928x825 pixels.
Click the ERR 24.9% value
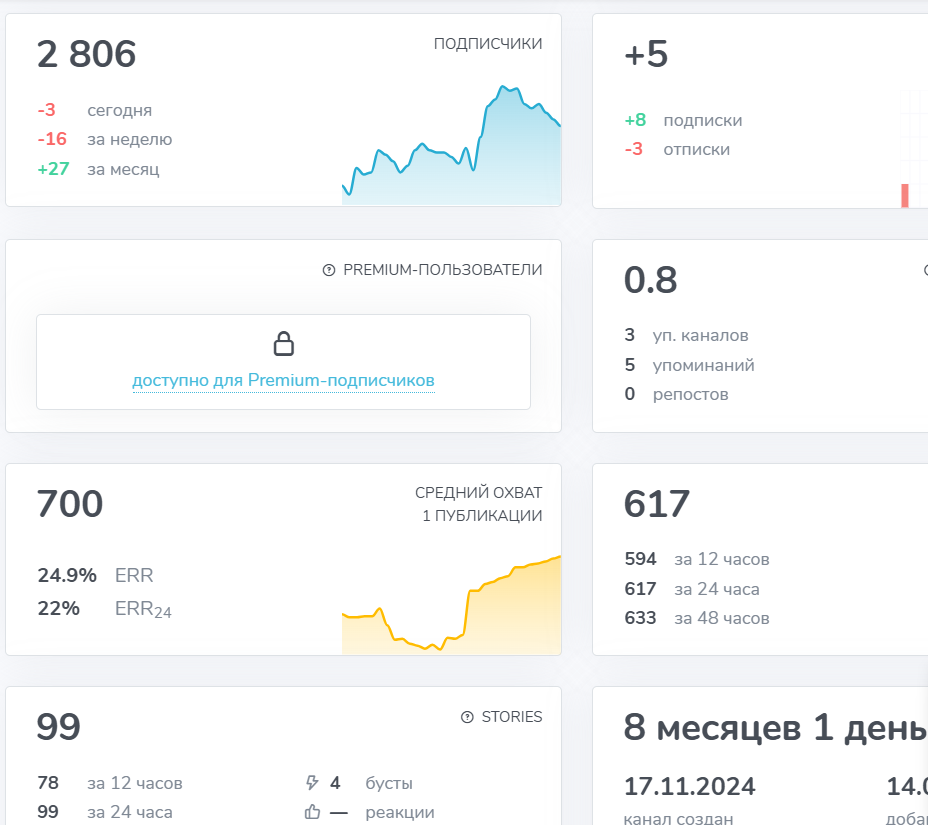[x=67, y=575]
